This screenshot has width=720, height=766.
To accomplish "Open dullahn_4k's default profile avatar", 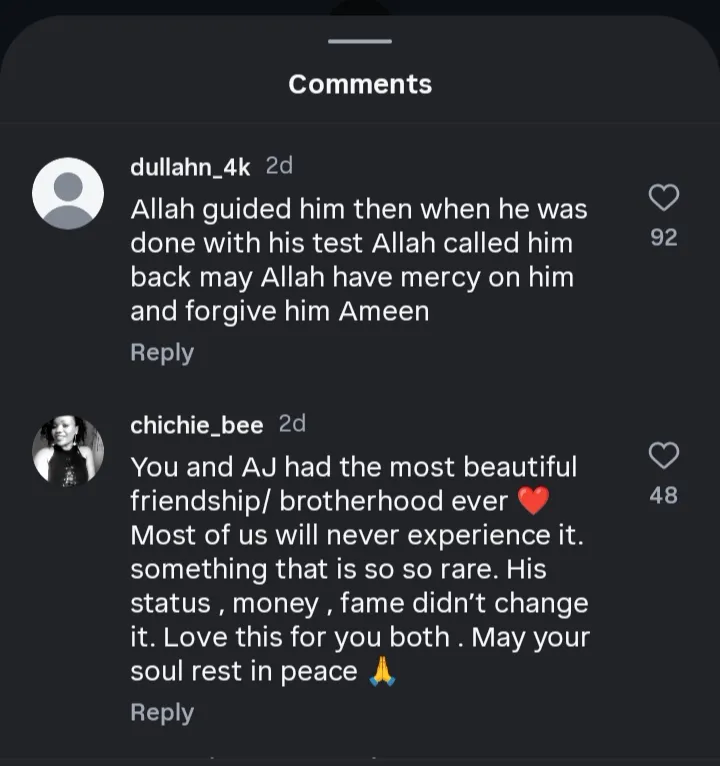I will pyautogui.click(x=68, y=193).
